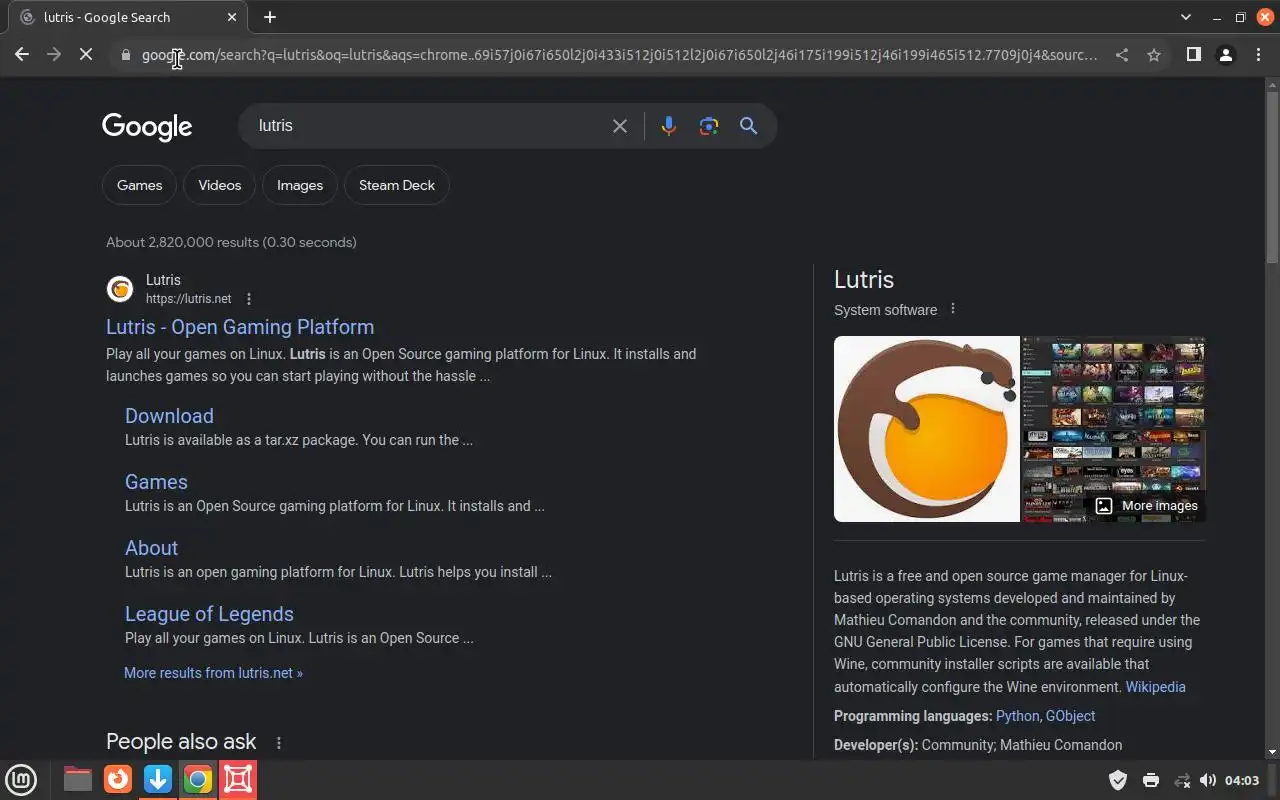The height and width of the screenshot is (800, 1280).
Task: Share this page icon in address bar
Action: tap(1122, 55)
